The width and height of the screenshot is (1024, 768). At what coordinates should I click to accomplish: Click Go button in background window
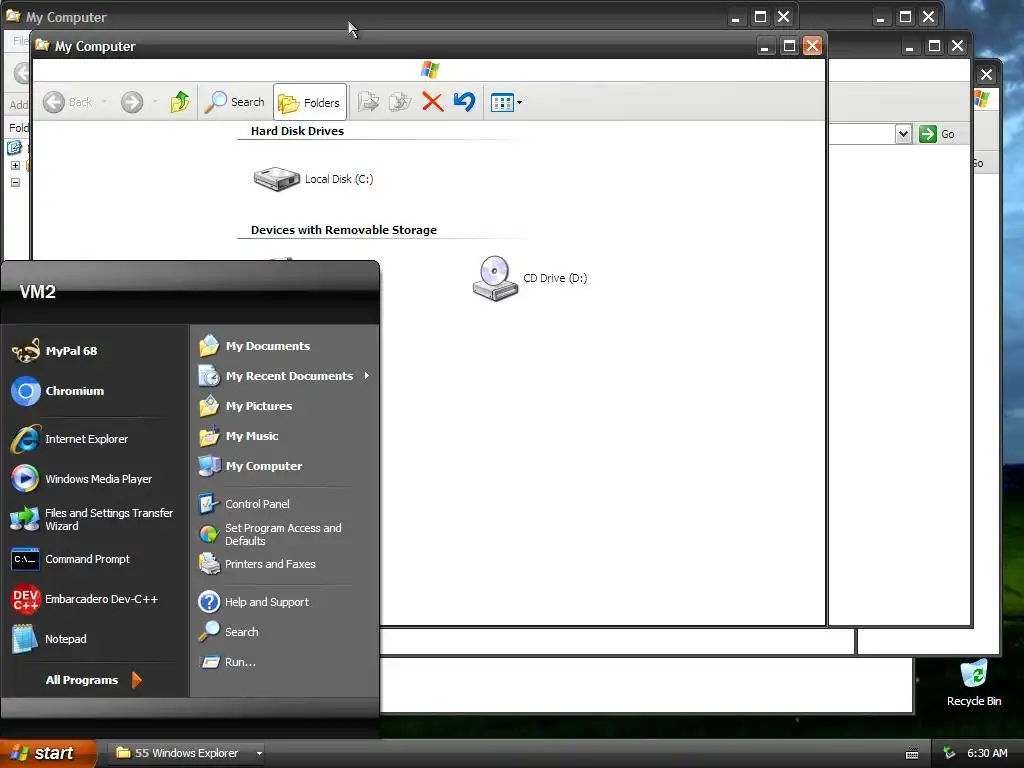coord(937,134)
